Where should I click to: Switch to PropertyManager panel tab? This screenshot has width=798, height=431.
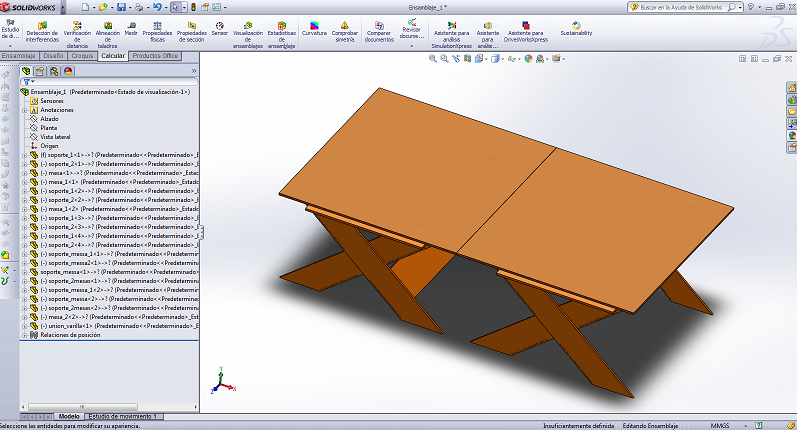point(40,71)
